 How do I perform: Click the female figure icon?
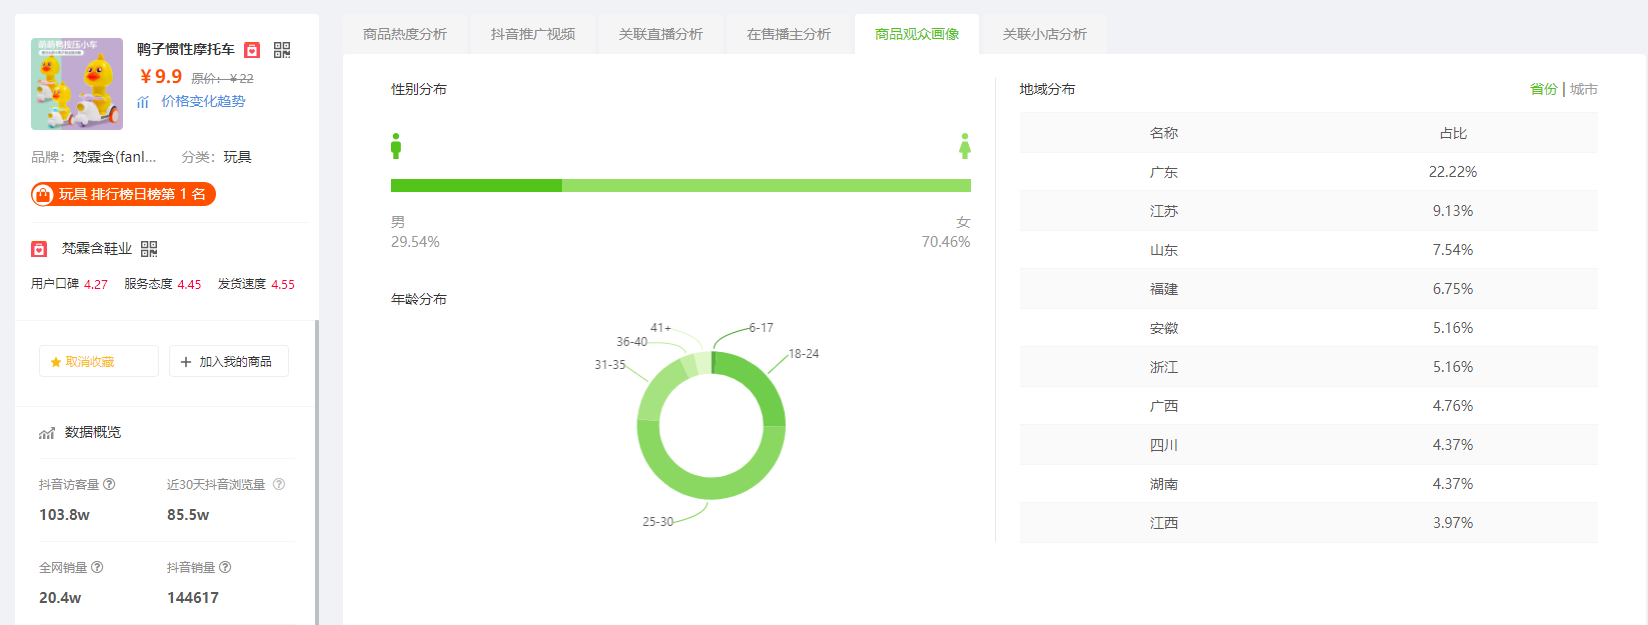pyautogui.click(x=965, y=146)
